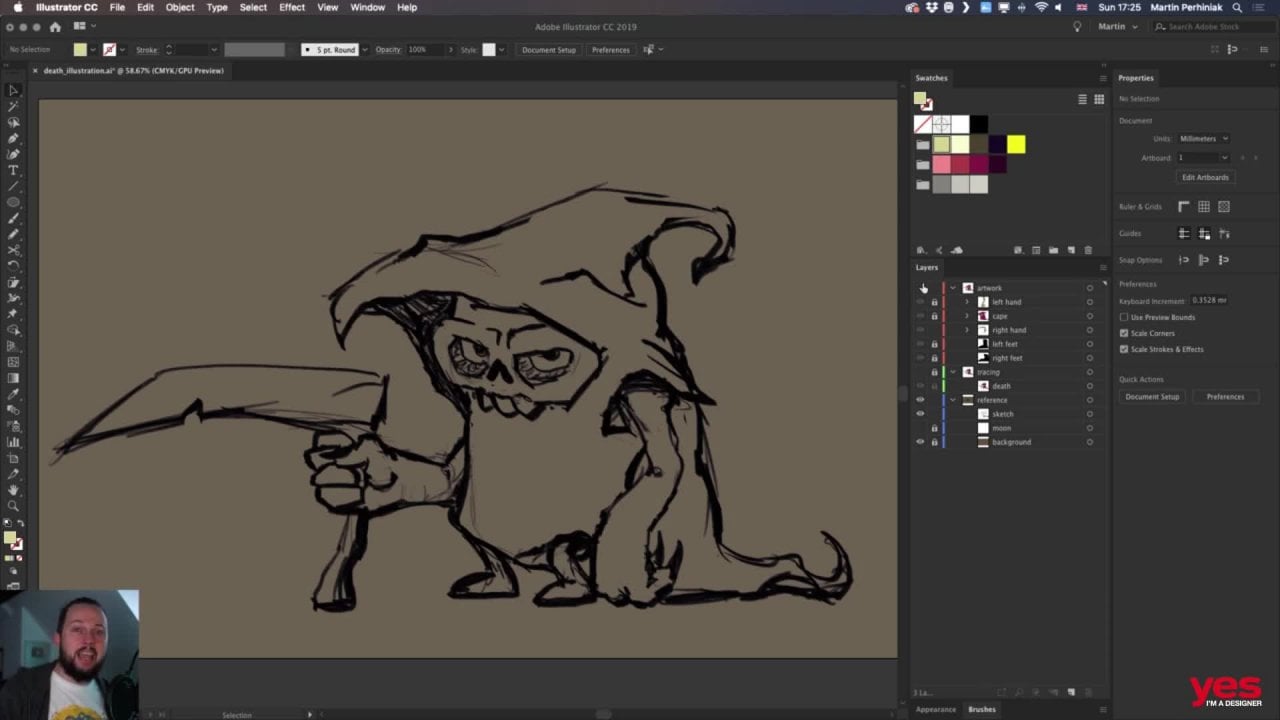Pick the Zoom magnifier tool
Screen dimensions: 1280x720
click(x=13, y=506)
